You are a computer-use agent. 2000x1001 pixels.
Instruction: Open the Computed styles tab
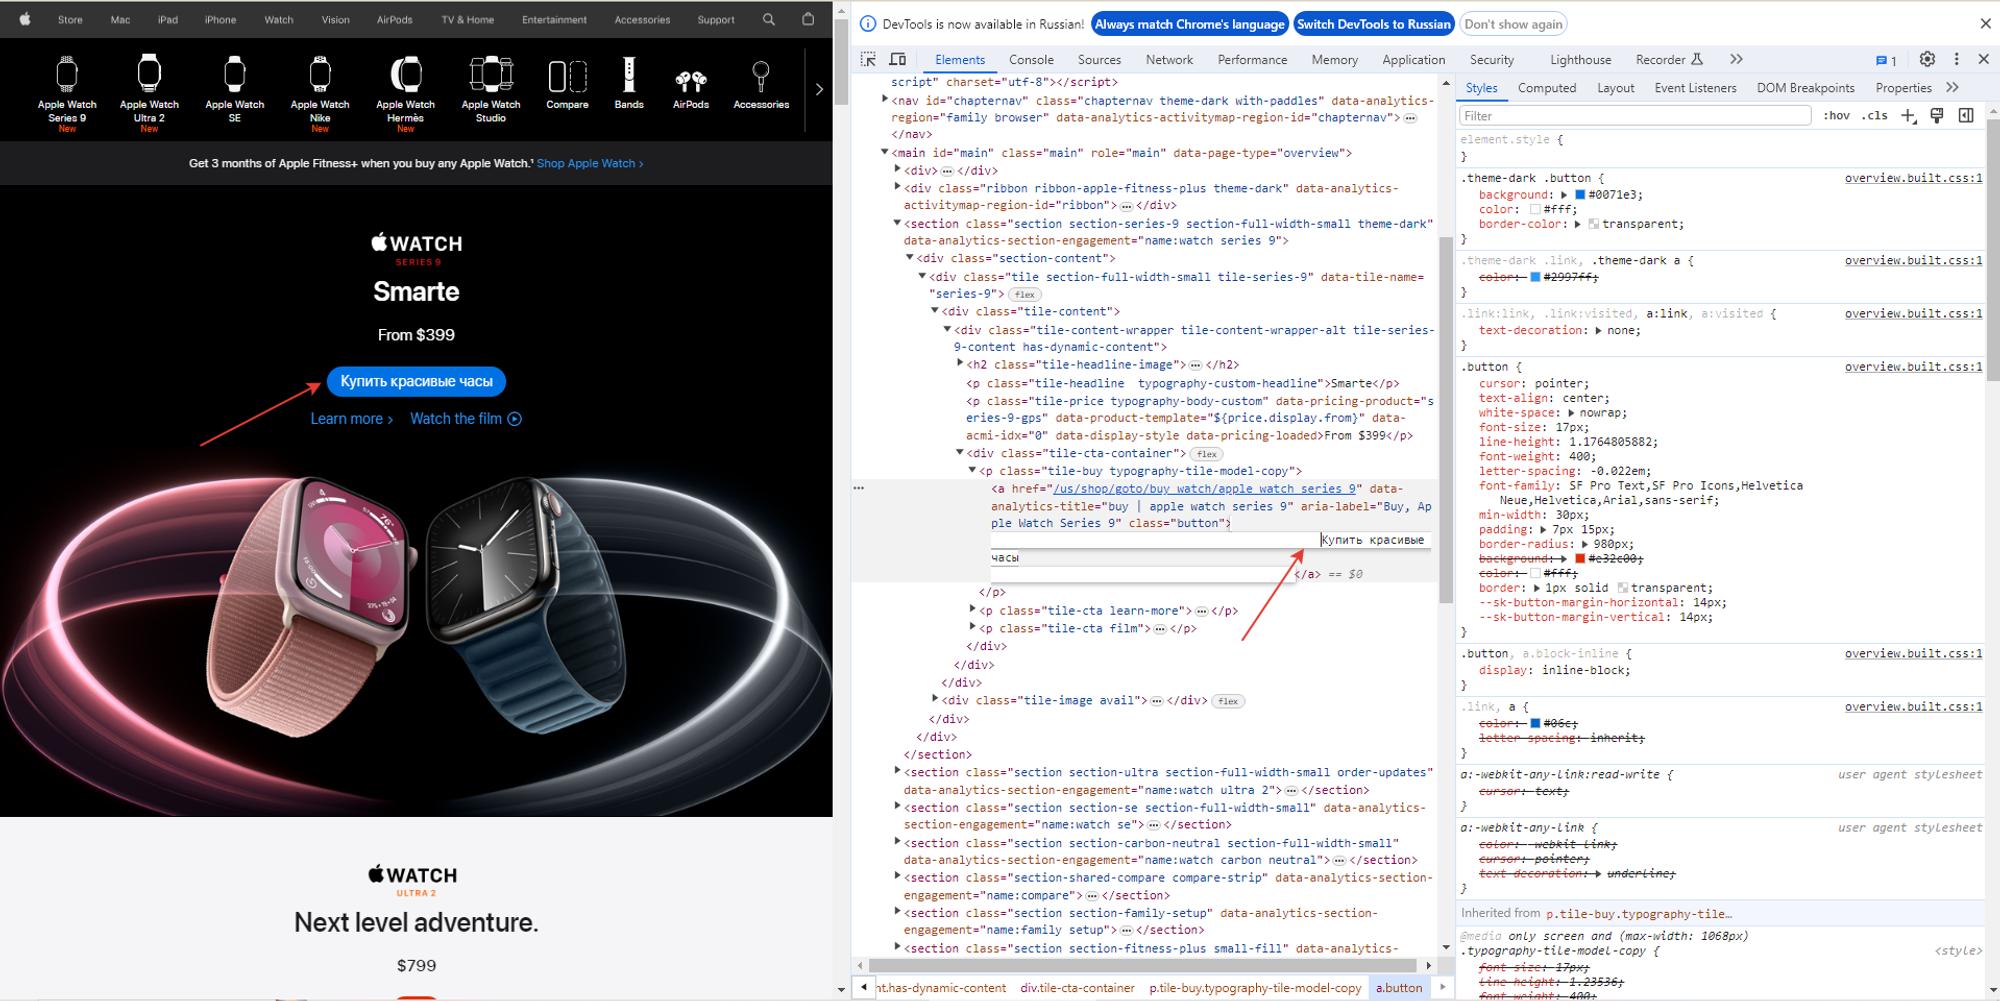click(1546, 88)
